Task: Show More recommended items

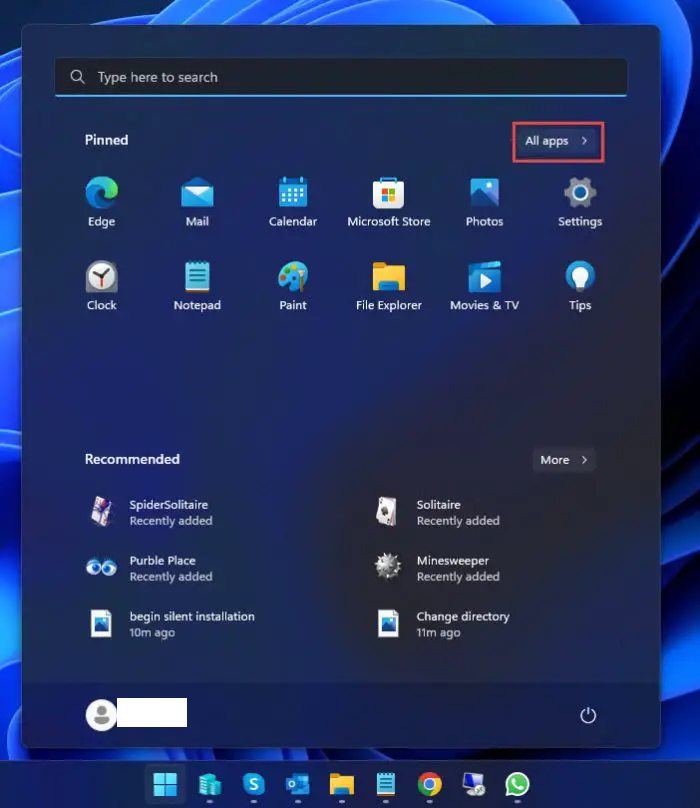Action: pos(564,460)
